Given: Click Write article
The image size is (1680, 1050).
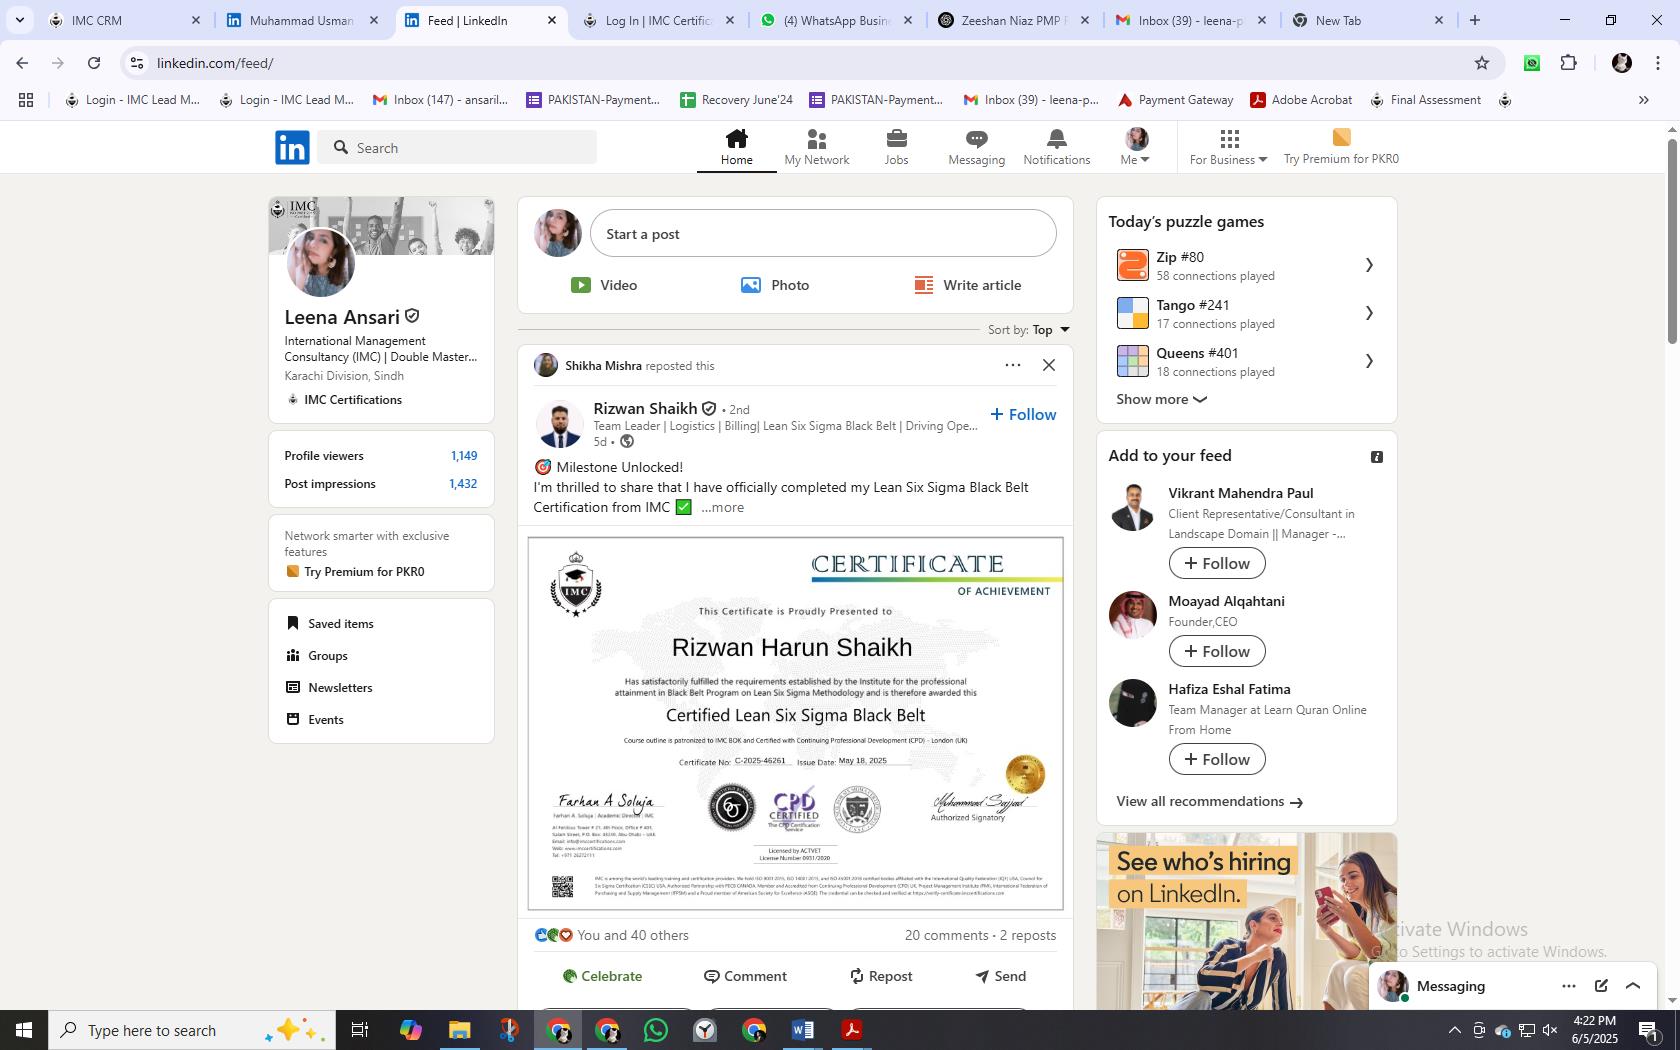Looking at the screenshot, I should [968, 285].
